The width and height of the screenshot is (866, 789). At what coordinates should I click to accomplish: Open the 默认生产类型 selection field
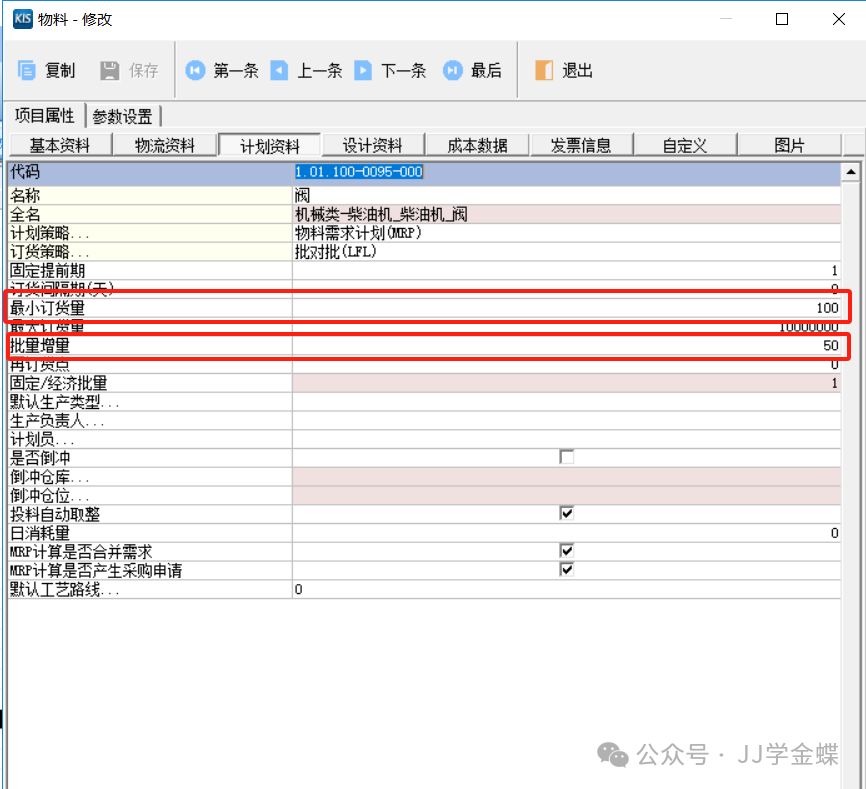(x=565, y=402)
